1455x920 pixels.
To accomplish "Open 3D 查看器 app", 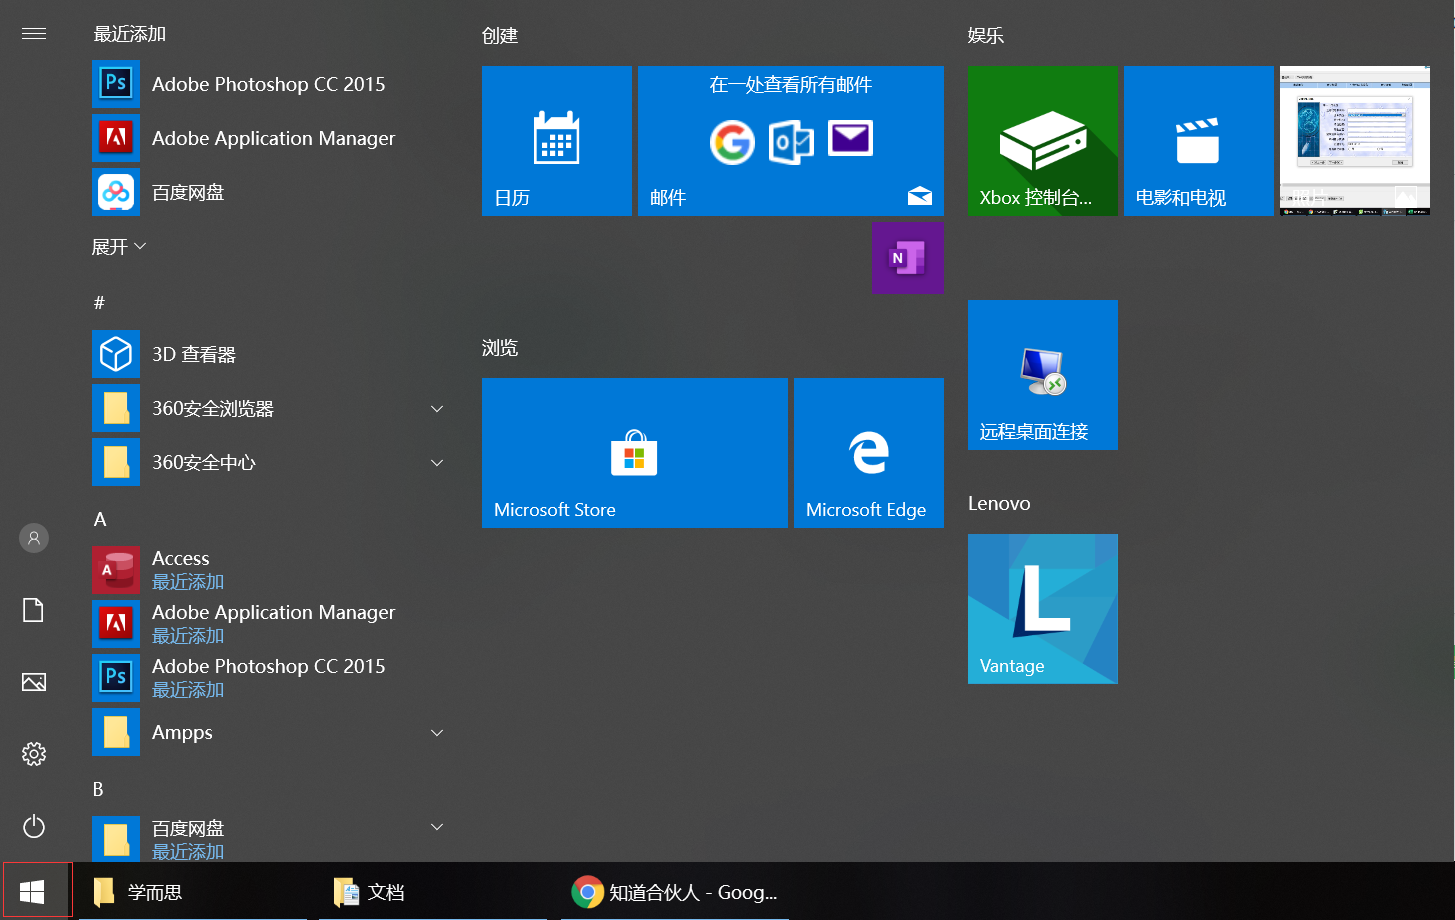I will [270, 354].
